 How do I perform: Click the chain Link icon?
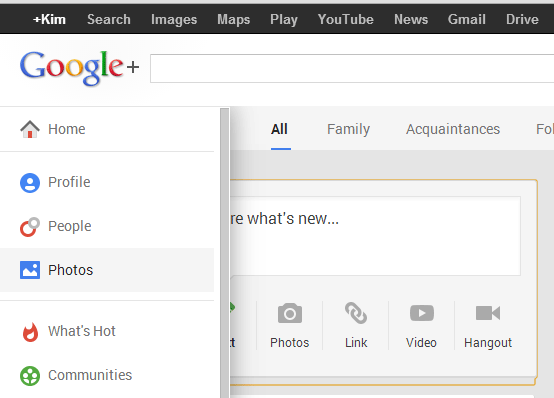pyautogui.click(x=356, y=313)
